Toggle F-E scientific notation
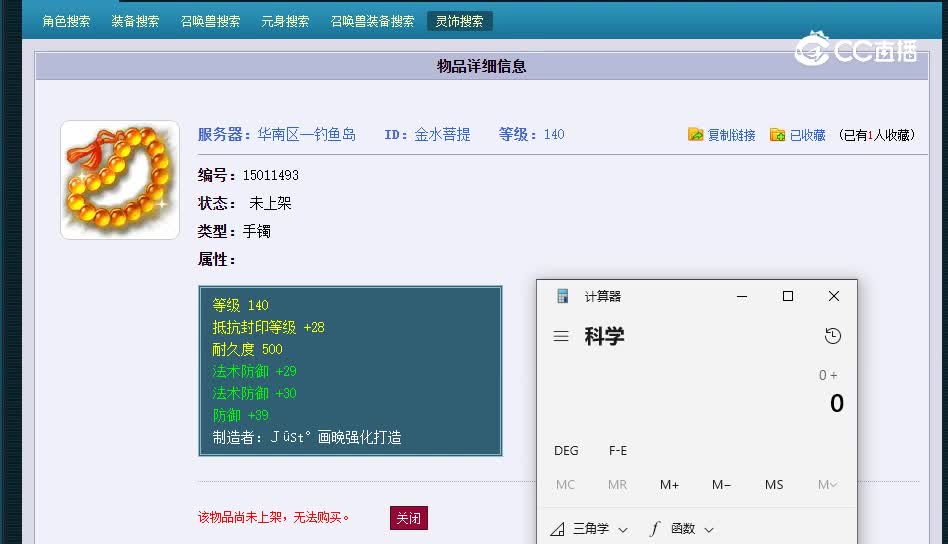Viewport: 948px width, 544px height. click(618, 451)
